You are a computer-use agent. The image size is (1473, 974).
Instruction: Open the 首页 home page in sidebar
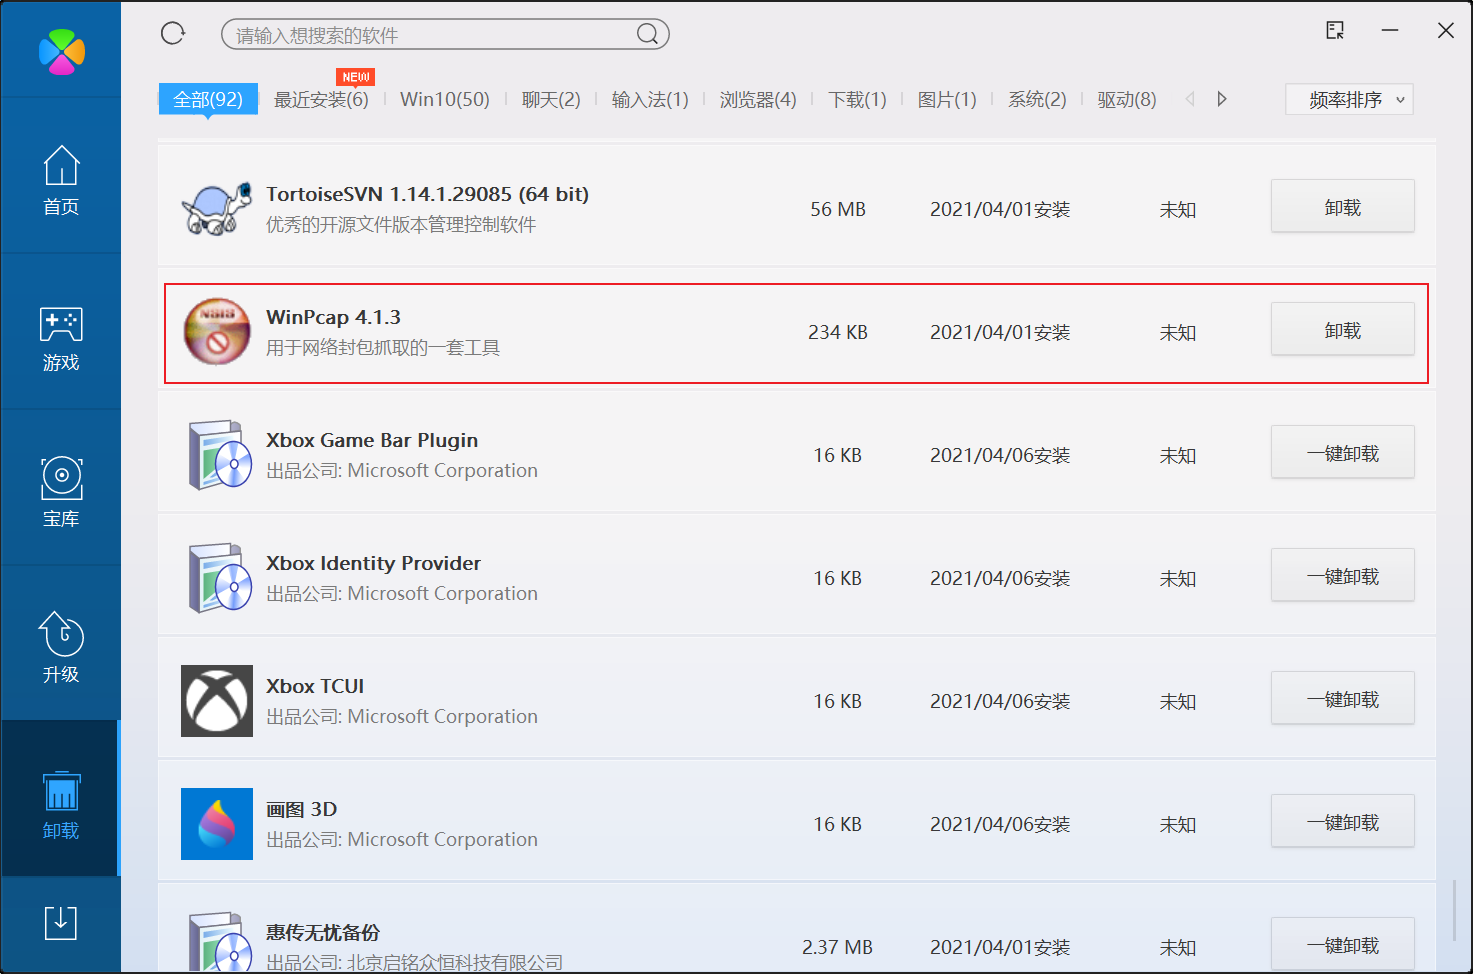pyautogui.click(x=61, y=180)
